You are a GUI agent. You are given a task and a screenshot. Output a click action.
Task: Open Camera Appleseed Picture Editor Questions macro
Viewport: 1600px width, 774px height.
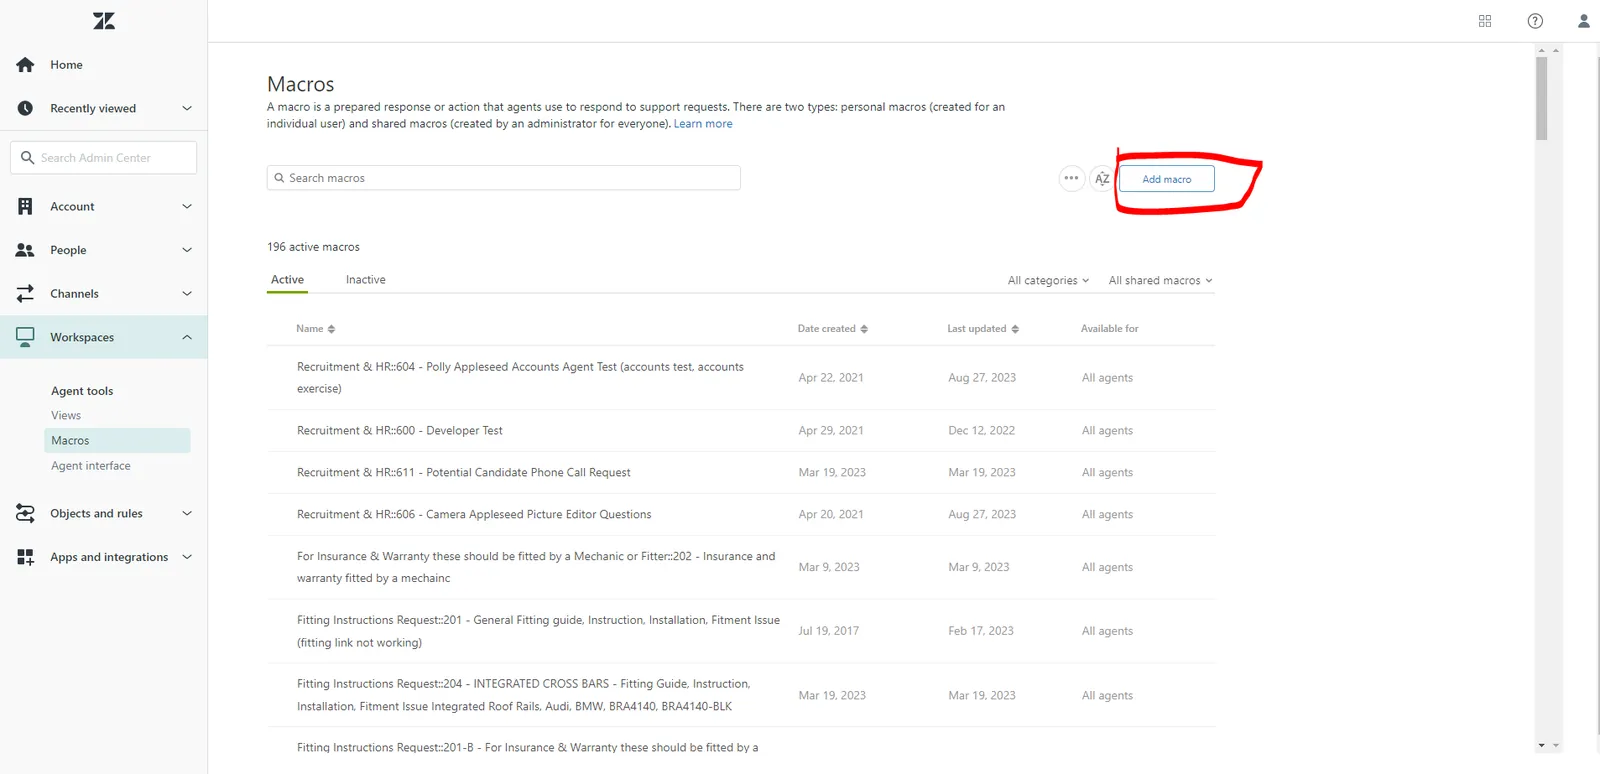pos(474,515)
